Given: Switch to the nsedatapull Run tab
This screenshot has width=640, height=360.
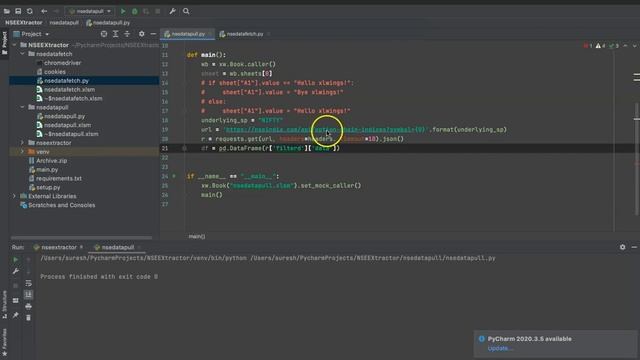Looking at the screenshot, I should tap(118, 247).
